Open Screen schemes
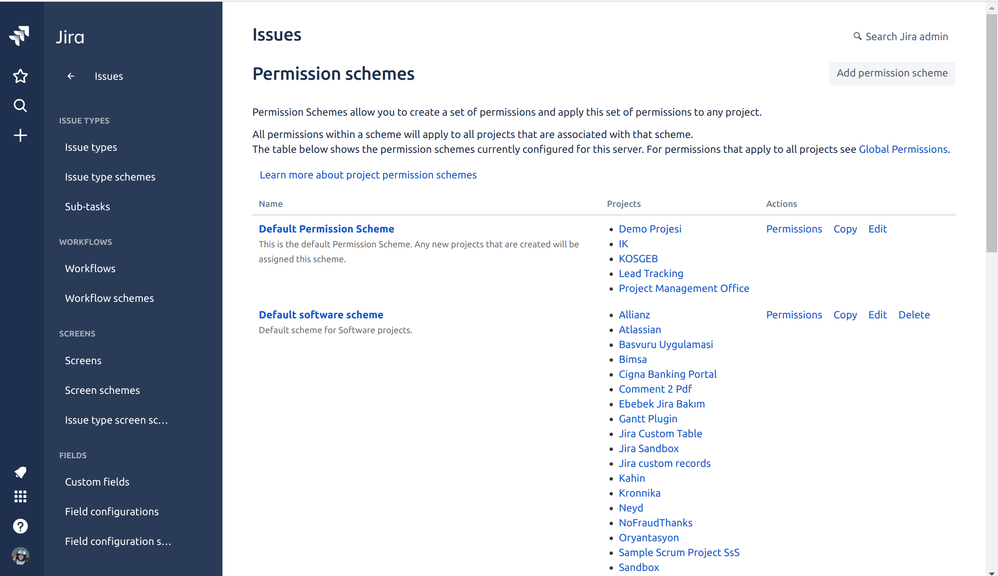 point(102,390)
